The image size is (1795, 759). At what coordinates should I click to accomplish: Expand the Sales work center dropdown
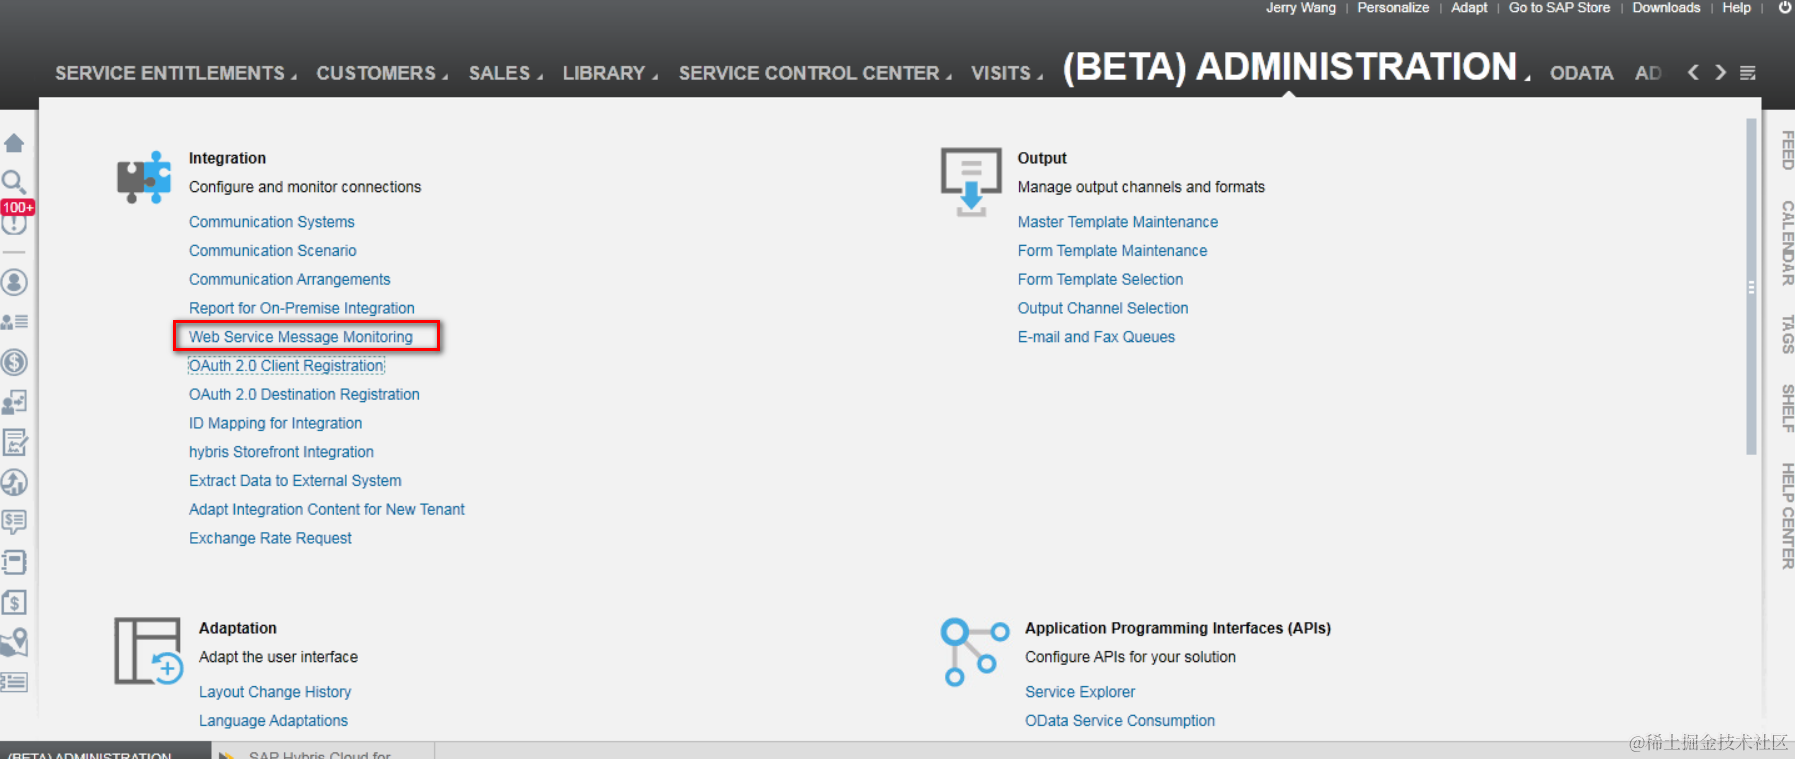click(505, 74)
